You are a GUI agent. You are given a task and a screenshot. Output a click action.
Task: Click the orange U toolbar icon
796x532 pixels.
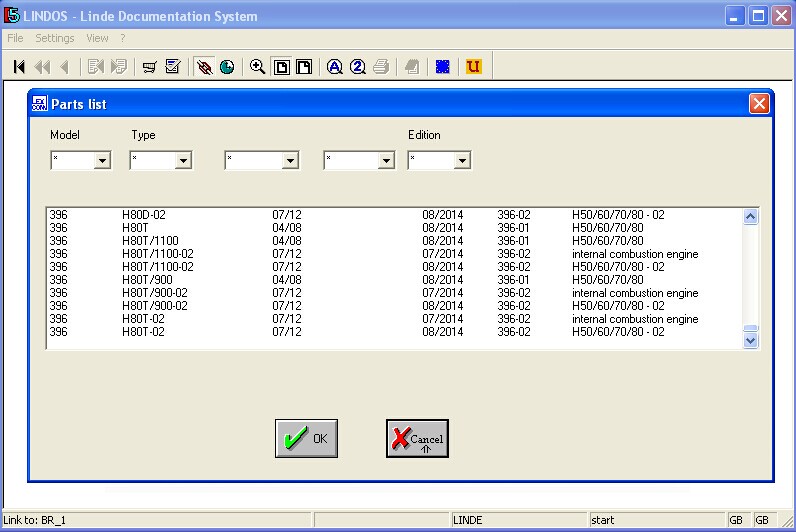pos(473,66)
